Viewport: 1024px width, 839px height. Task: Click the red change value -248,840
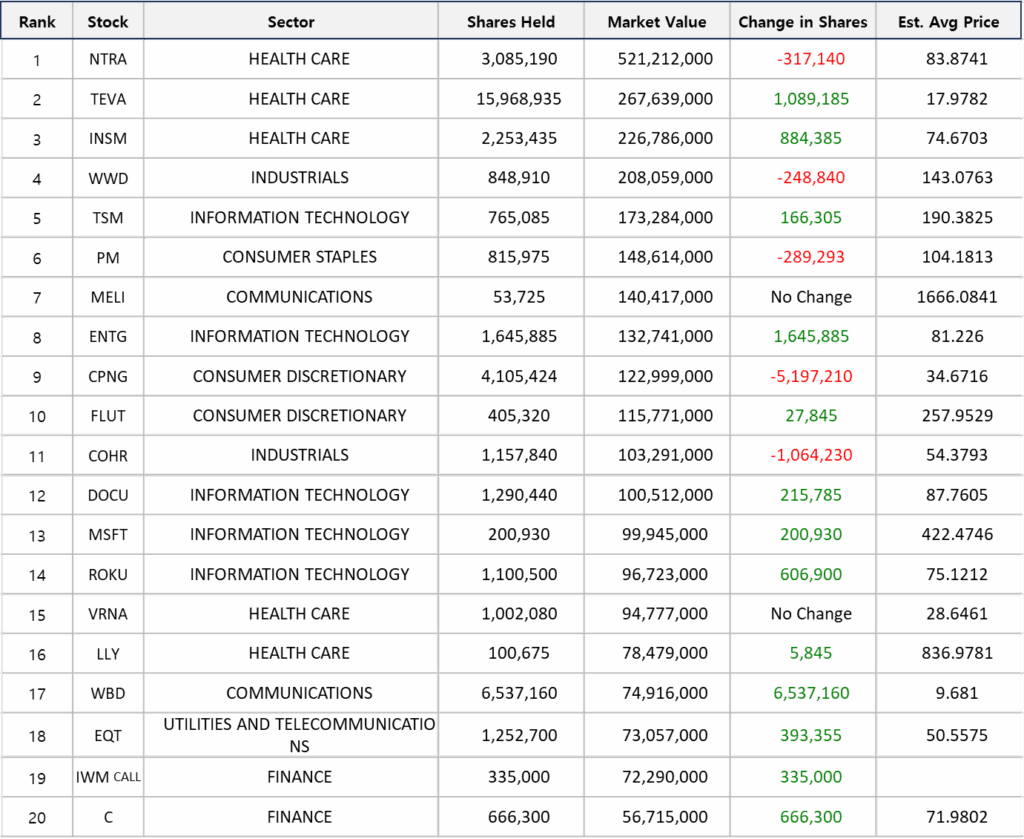[x=810, y=178]
